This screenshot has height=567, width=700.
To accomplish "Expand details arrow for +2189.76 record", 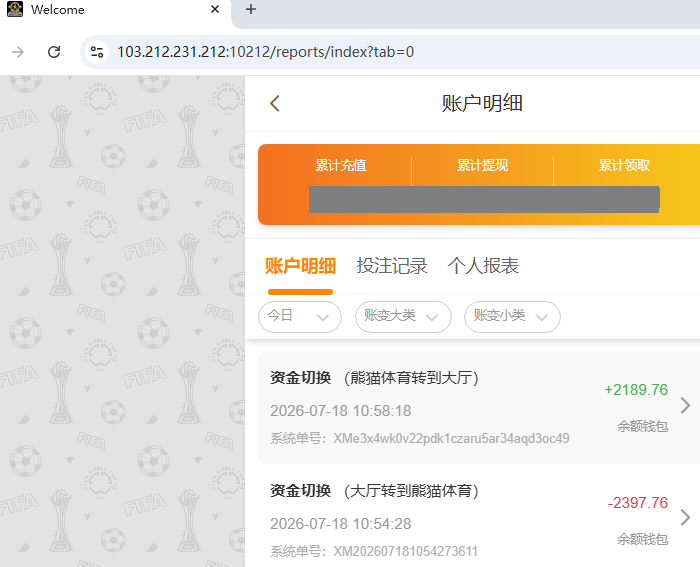I will pos(685,405).
